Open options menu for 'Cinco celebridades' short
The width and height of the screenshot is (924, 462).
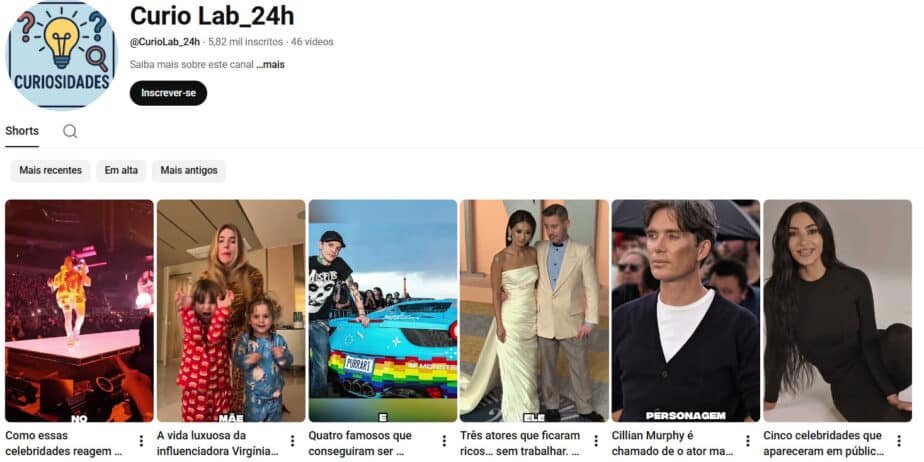click(x=899, y=441)
